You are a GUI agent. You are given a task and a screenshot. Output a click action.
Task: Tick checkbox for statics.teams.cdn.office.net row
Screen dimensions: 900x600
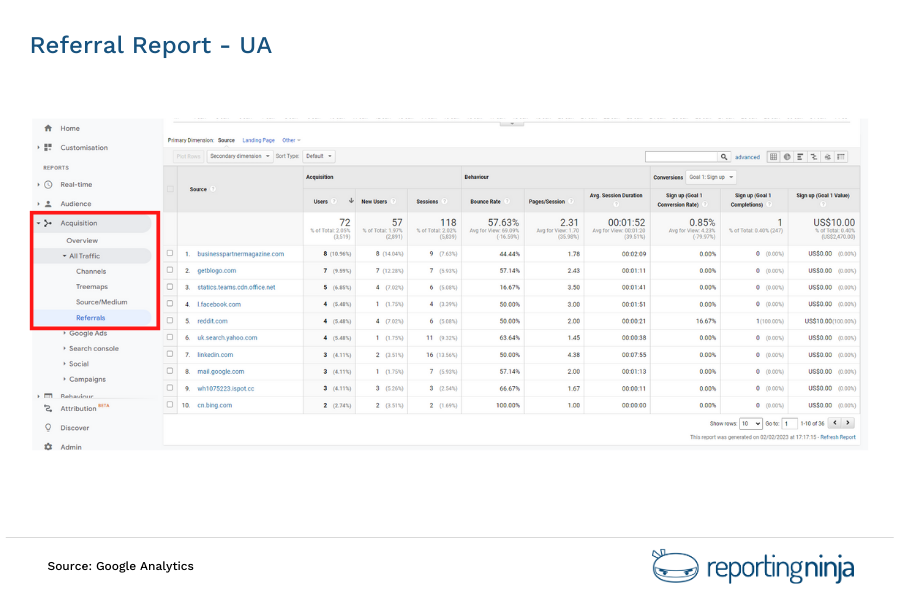pos(170,287)
